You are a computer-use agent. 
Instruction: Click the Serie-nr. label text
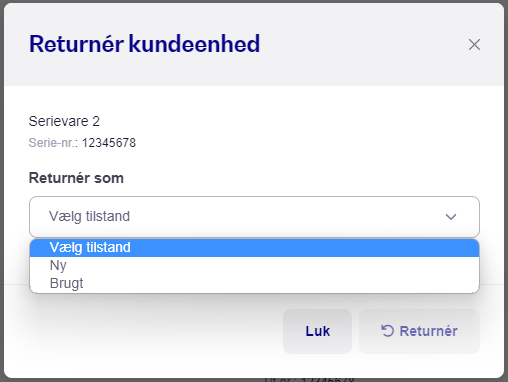point(53,143)
